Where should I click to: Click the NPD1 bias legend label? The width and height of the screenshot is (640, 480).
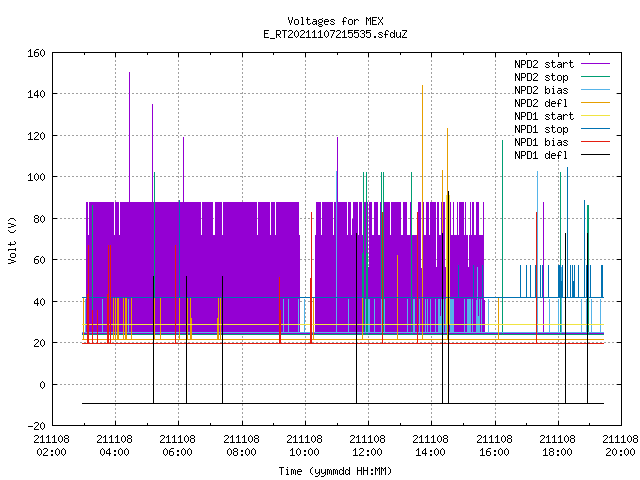(541, 142)
